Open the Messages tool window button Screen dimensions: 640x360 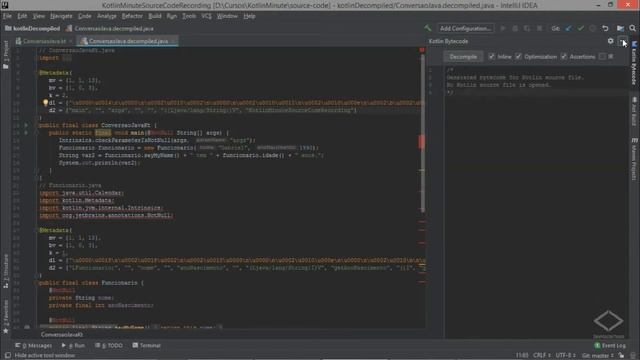click(33, 345)
